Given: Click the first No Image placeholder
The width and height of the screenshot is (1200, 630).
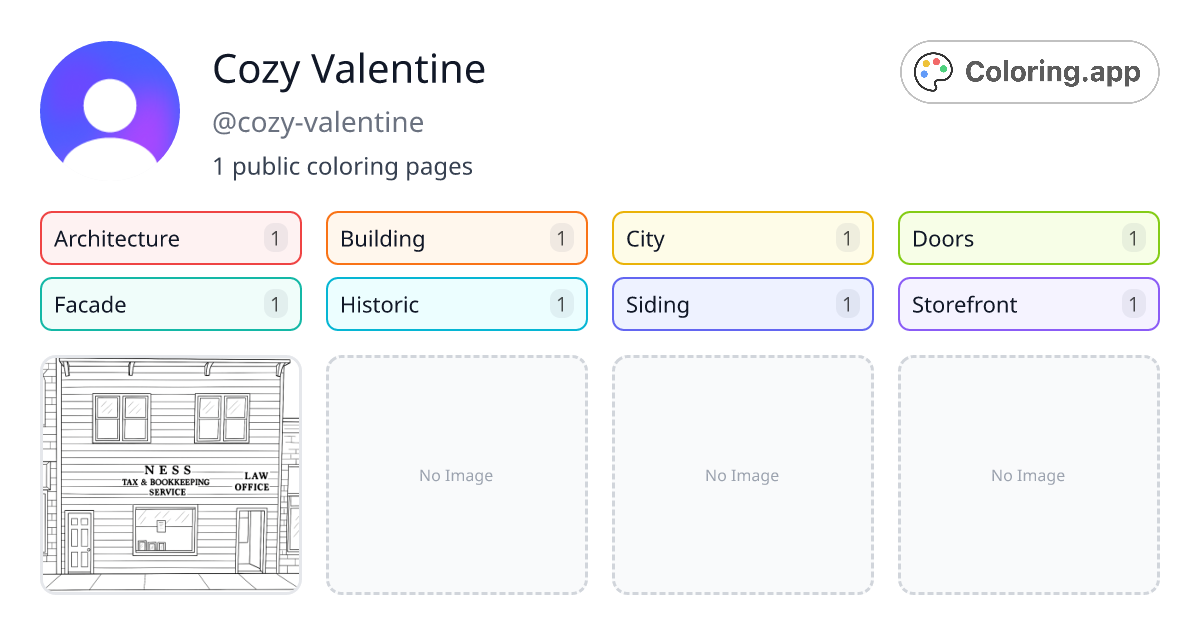Looking at the screenshot, I should 456,475.
